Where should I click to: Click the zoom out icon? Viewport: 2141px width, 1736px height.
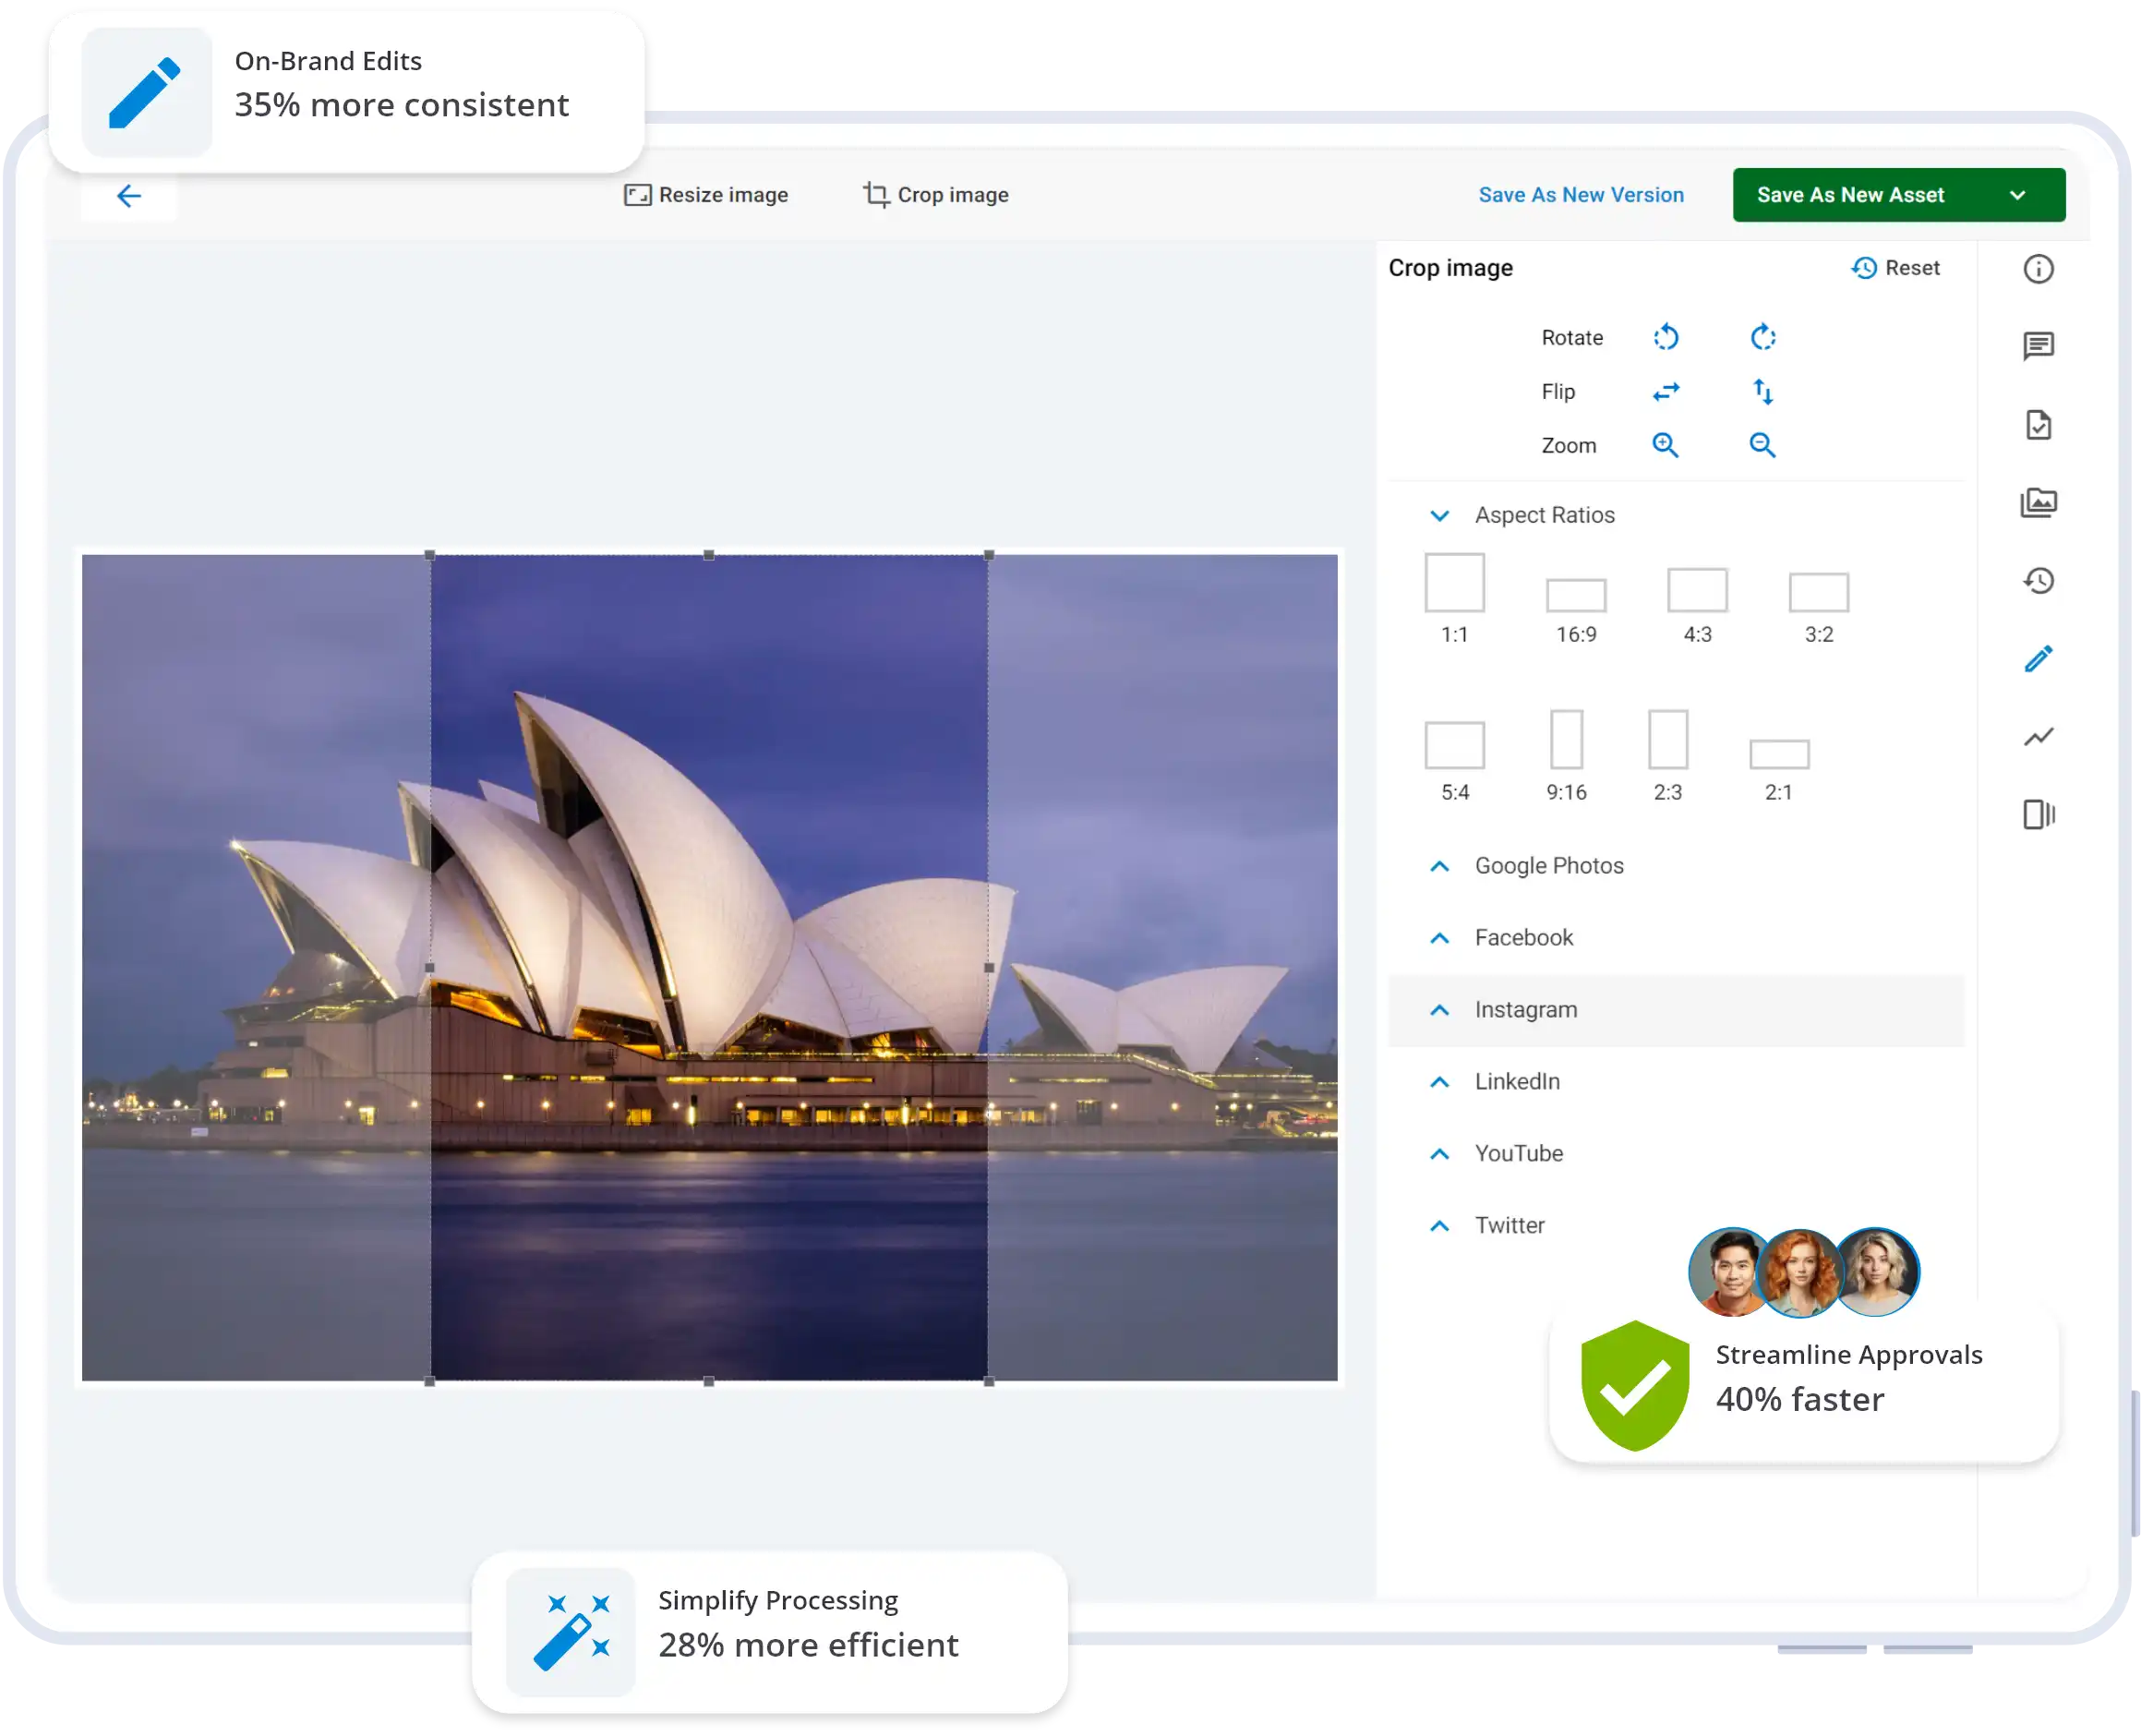[1763, 445]
